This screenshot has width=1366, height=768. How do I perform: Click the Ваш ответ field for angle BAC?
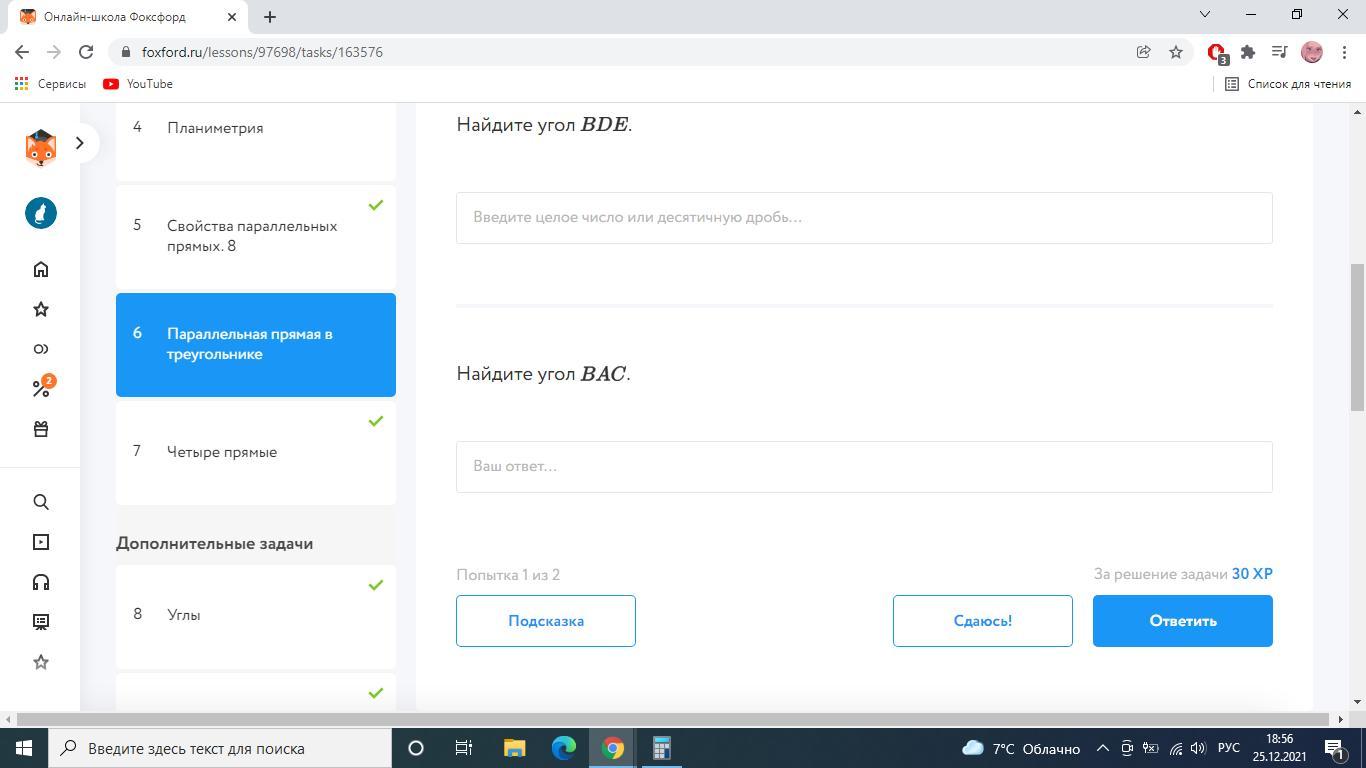(864, 467)
